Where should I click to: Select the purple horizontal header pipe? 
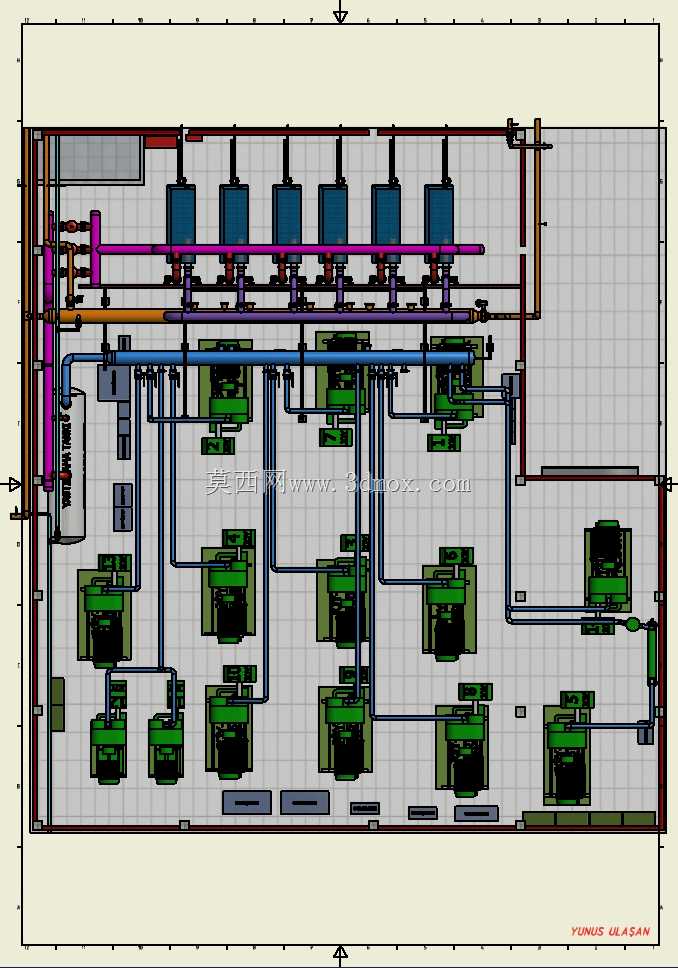[317, 316]
